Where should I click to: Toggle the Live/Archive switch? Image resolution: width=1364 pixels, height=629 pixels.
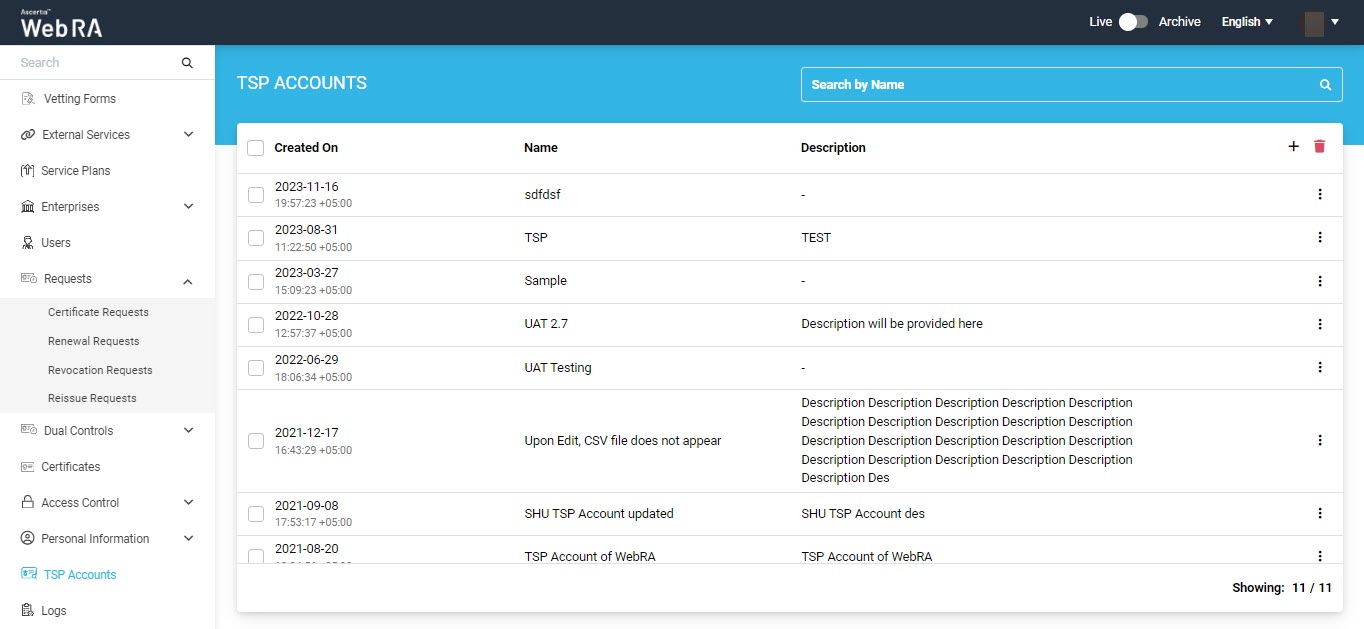[x=1132, y=22]
